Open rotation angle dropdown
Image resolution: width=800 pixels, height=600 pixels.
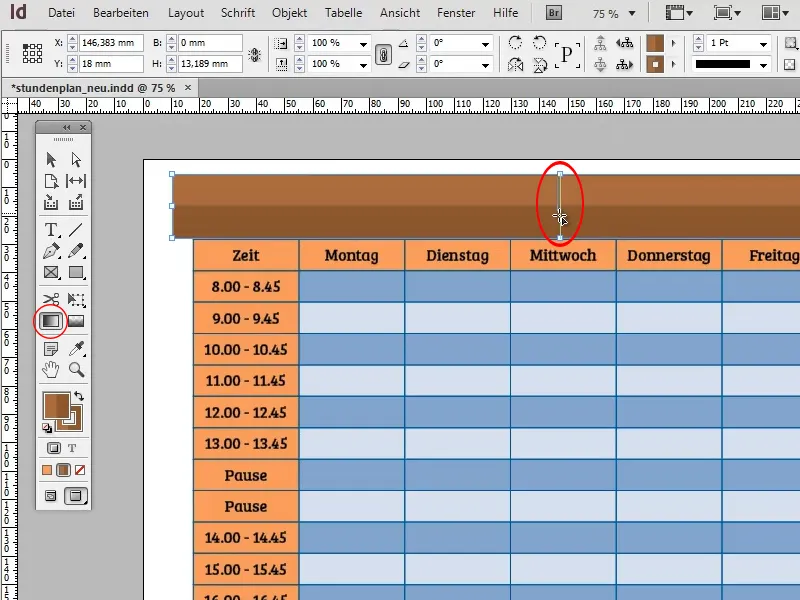(485, 44)
